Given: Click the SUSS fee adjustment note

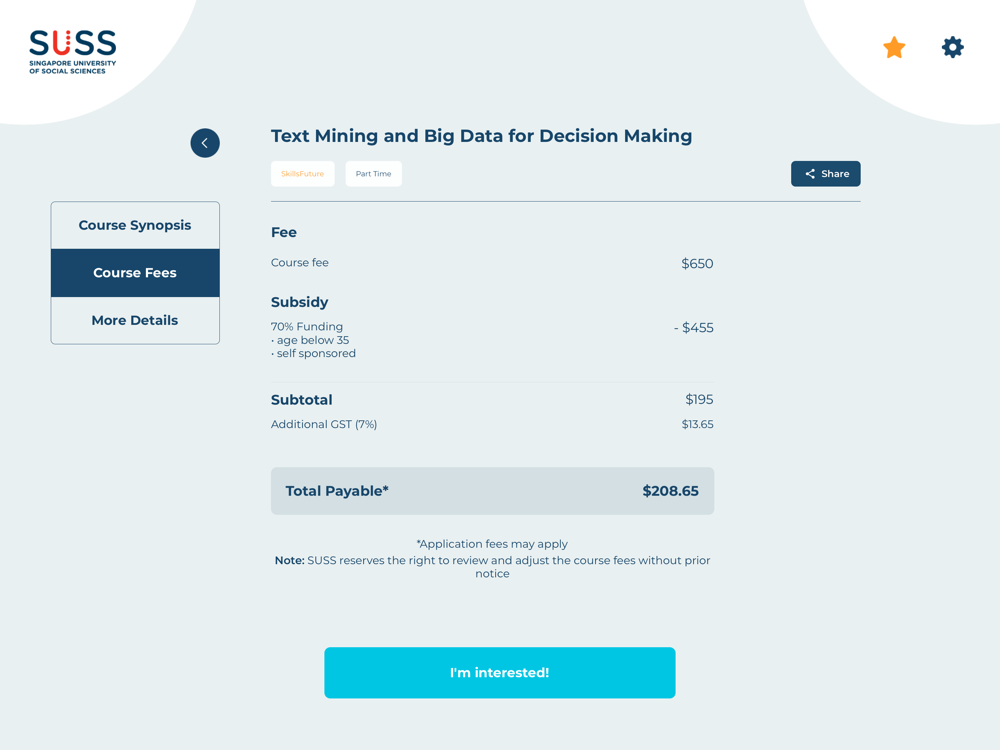Looking at the screenshot, I should (492, 566).
